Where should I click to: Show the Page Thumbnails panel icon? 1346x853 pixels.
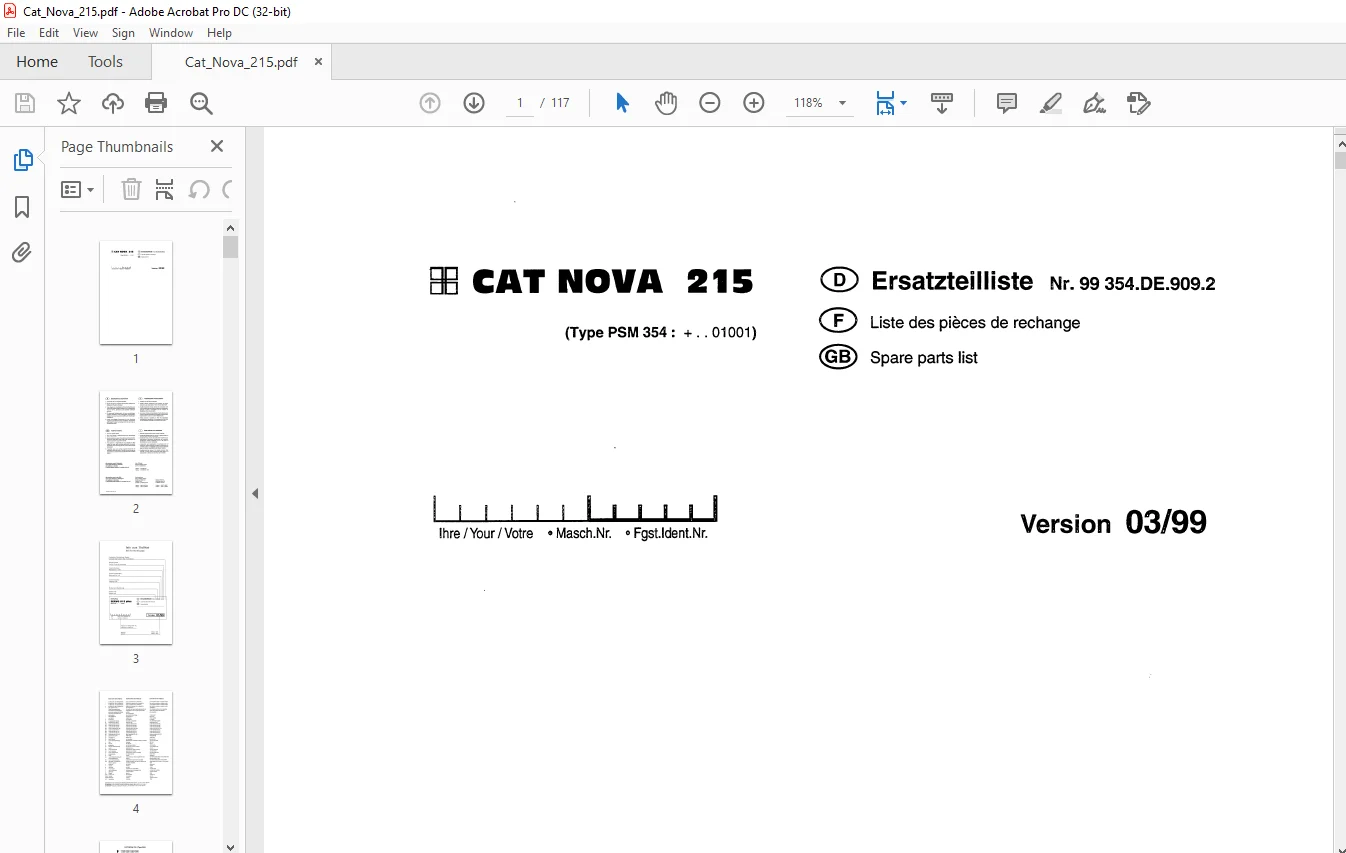point(22,160)
